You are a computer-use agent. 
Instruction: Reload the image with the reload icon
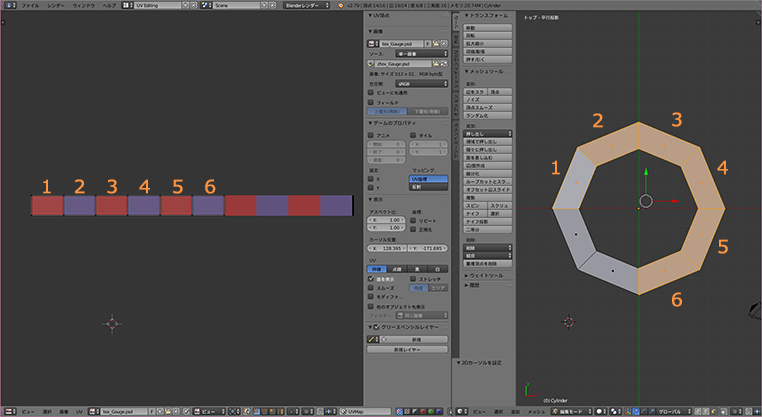[x=444, y=64]
